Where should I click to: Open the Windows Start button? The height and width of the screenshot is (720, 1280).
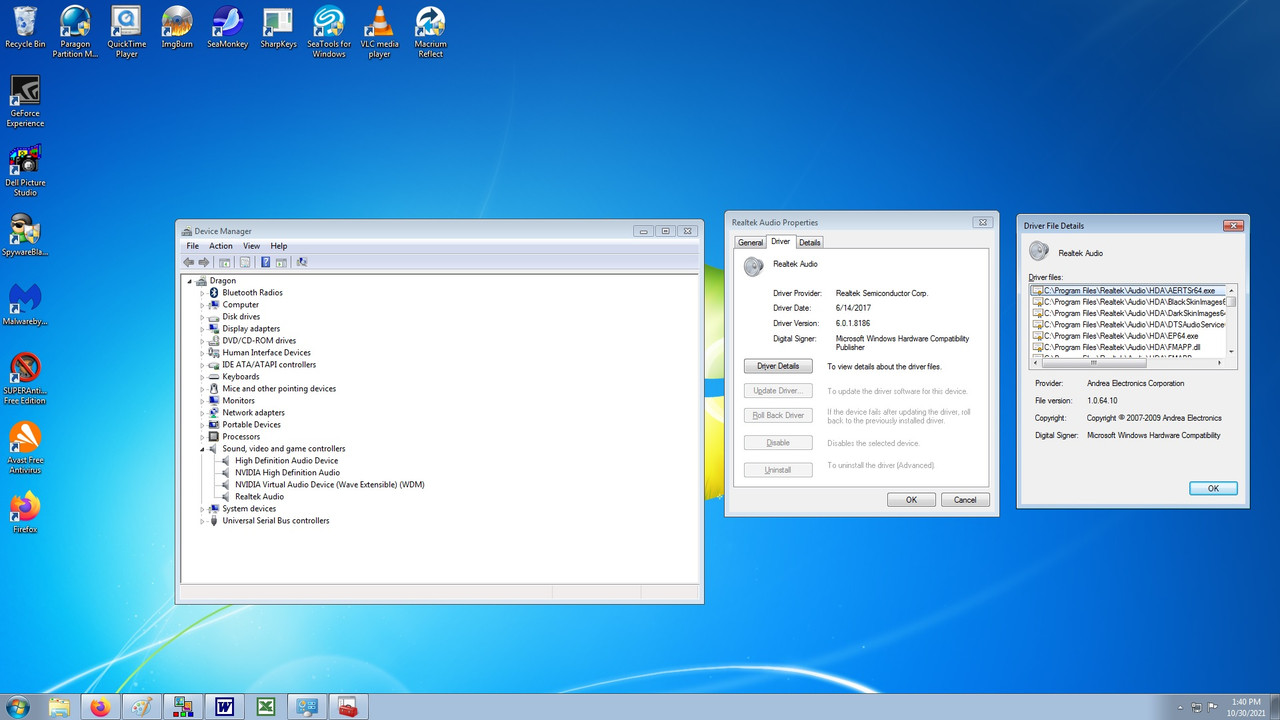17,707
